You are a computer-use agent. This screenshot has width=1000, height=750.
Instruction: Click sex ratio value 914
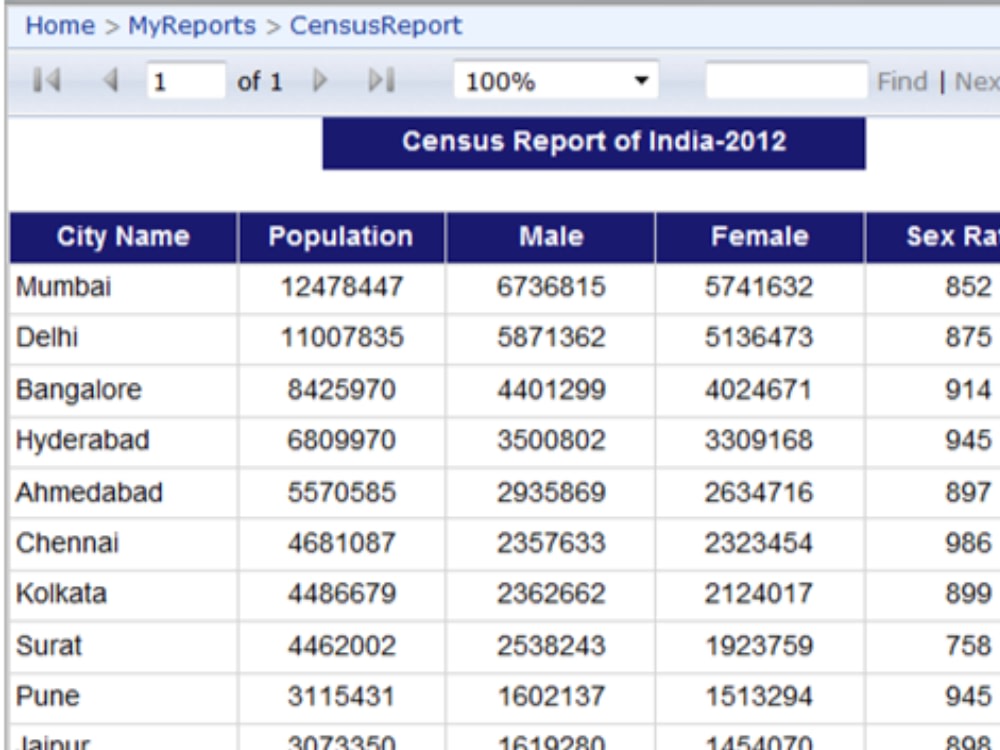968,390
